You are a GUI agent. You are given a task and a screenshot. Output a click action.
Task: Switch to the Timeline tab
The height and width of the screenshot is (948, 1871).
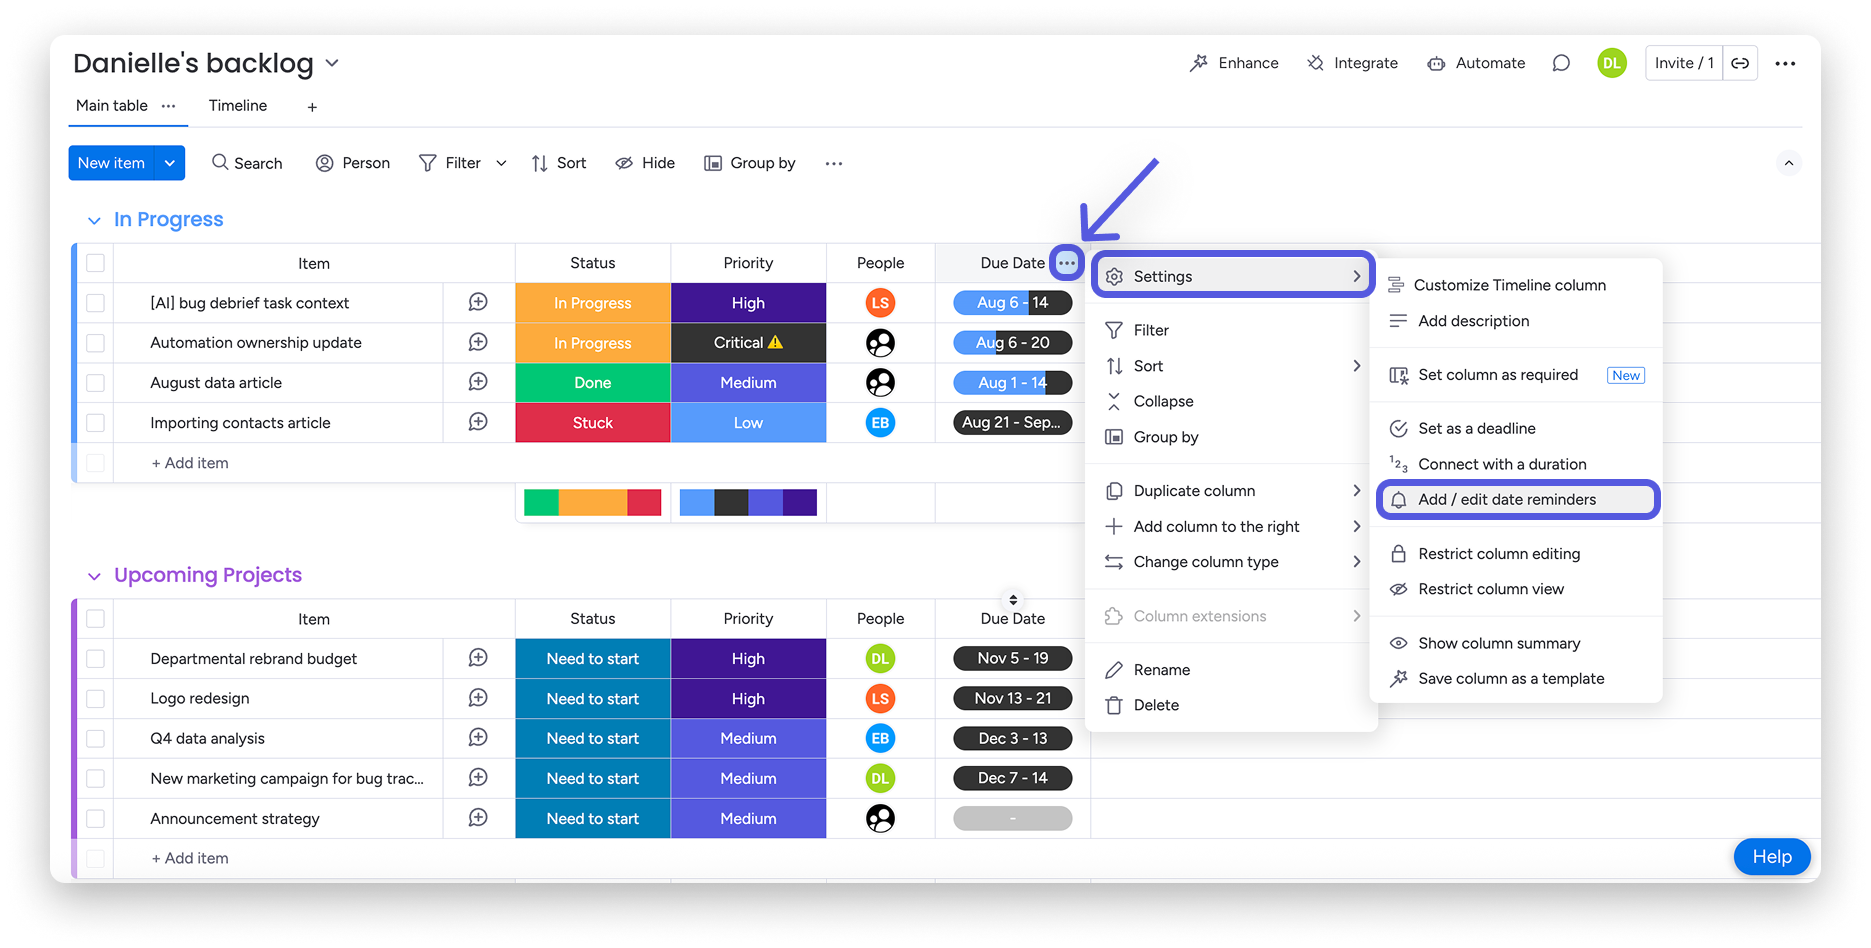point(238,106)
